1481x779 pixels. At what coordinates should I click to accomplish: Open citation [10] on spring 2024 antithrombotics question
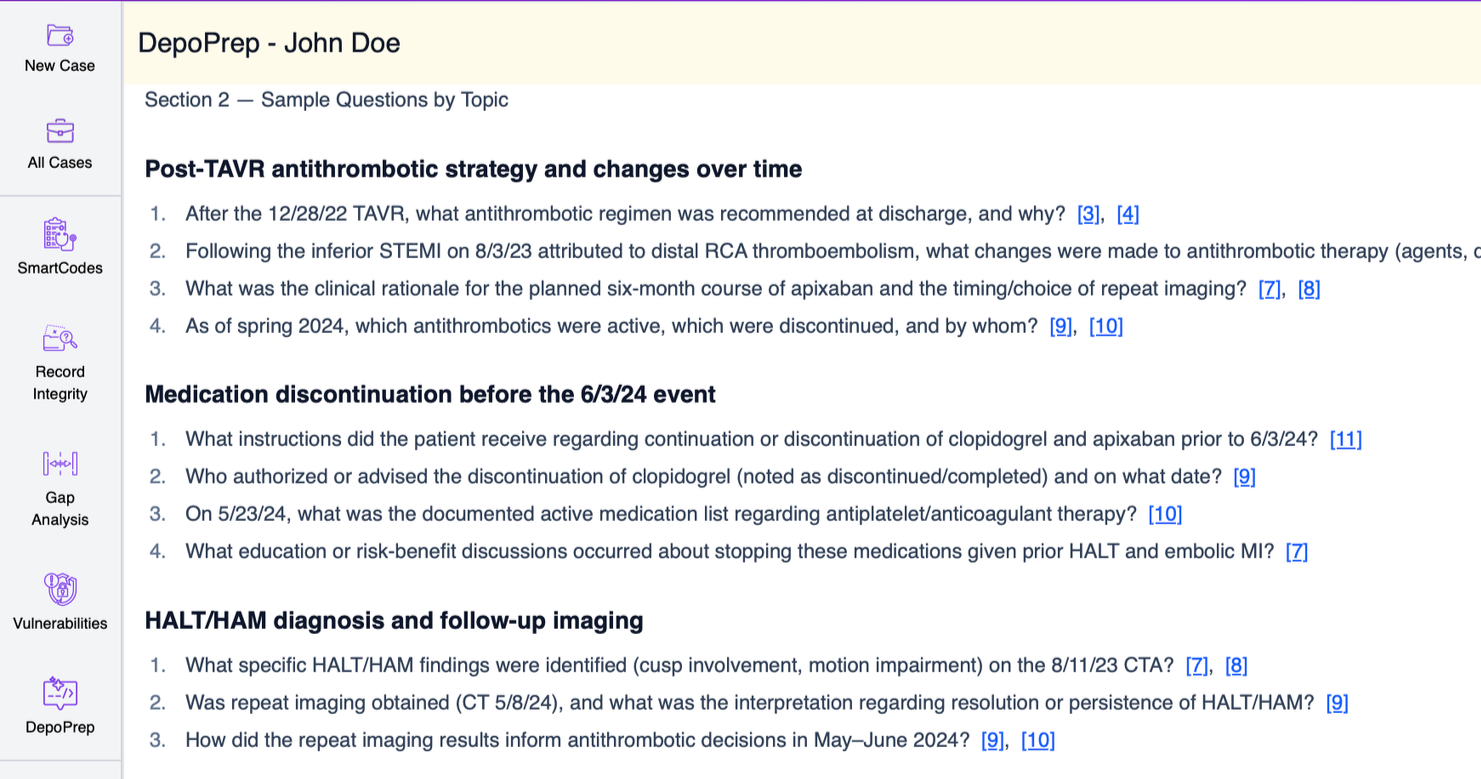point(1106,326)
